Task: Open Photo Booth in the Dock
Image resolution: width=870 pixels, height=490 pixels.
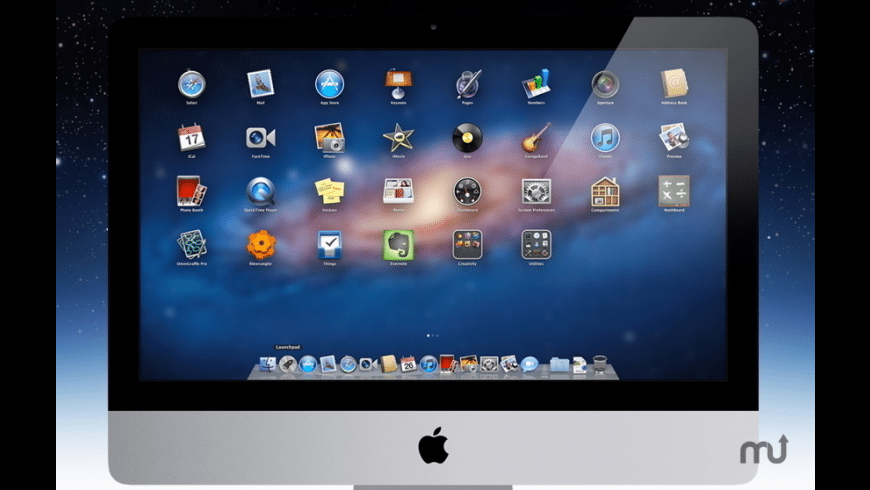Action: click(448, 363)
